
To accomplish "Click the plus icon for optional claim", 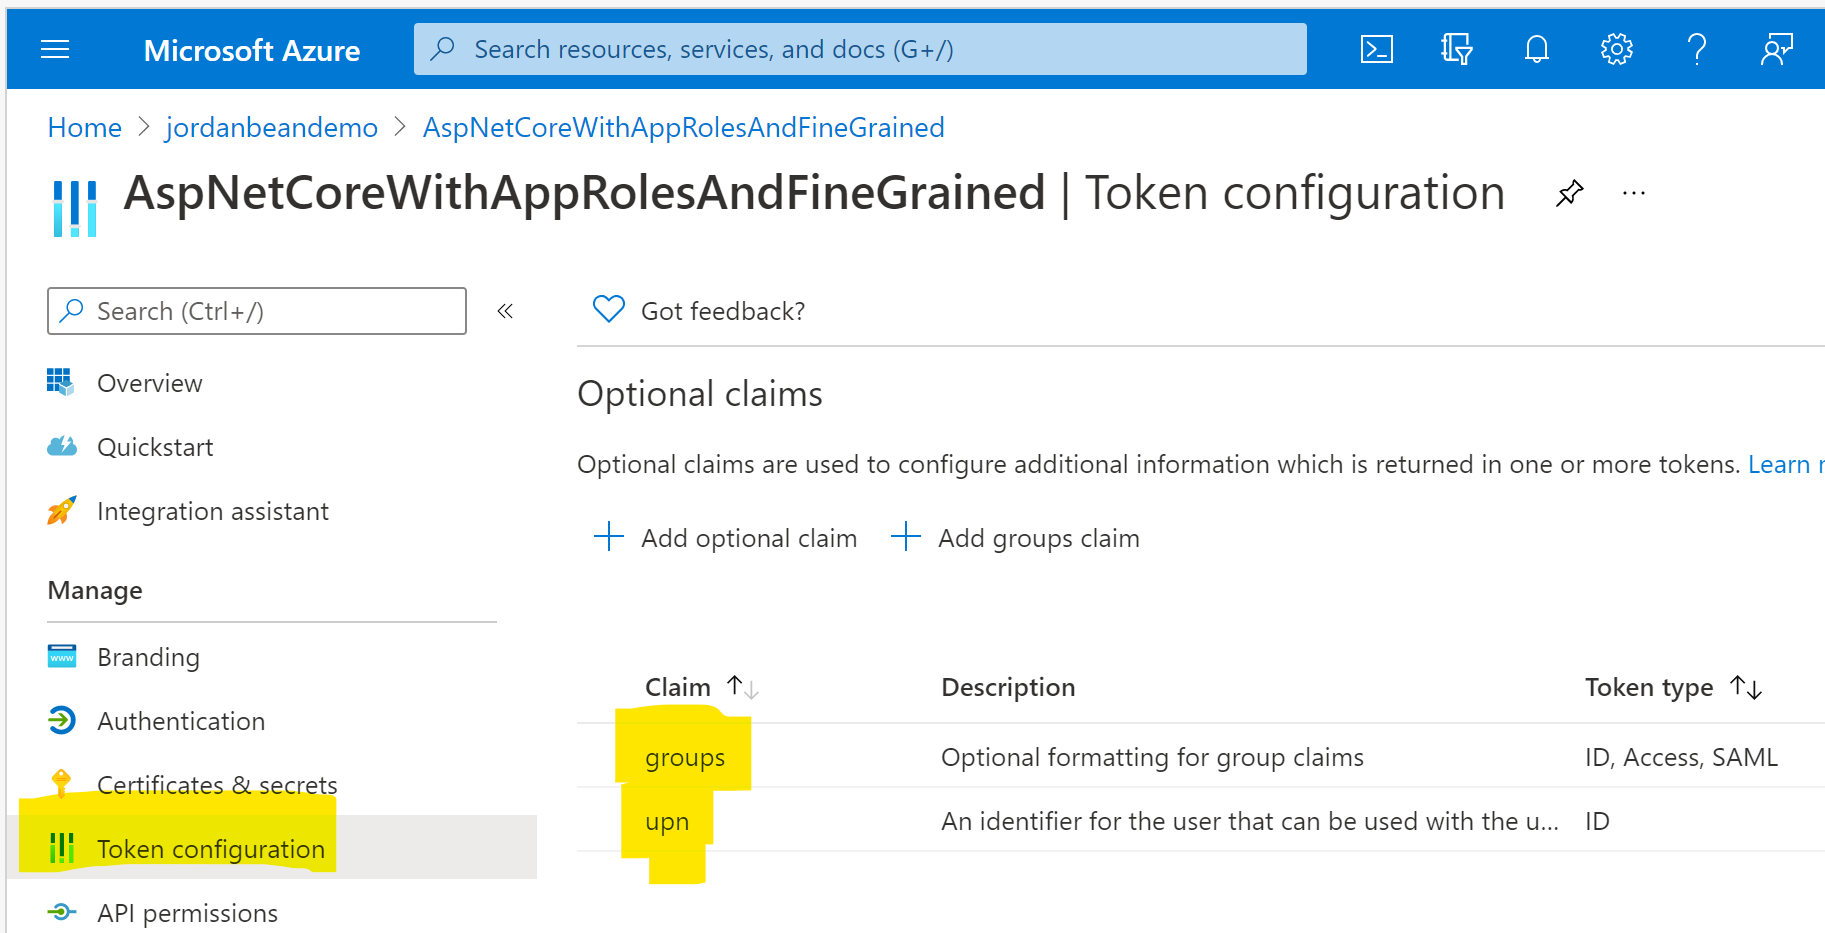I will pyautogui.click(x=608, y=537).
